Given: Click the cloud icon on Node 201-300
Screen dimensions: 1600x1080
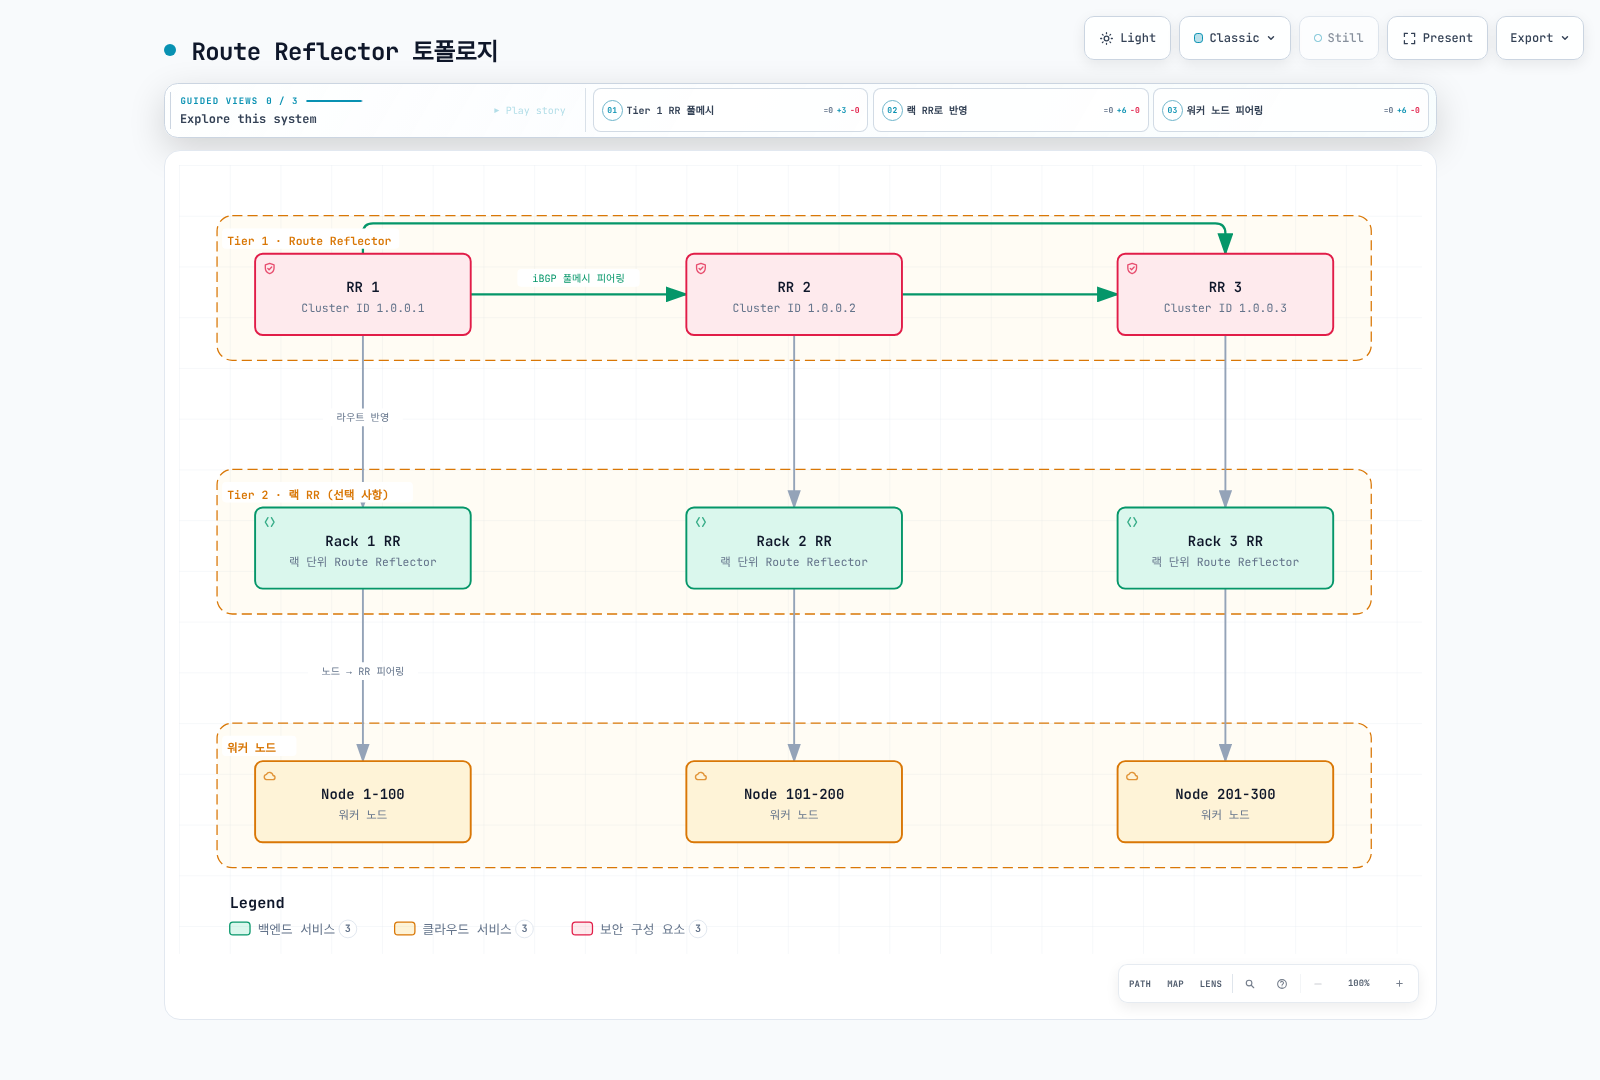Looking at the screenshot, I should pos(1132,776).
